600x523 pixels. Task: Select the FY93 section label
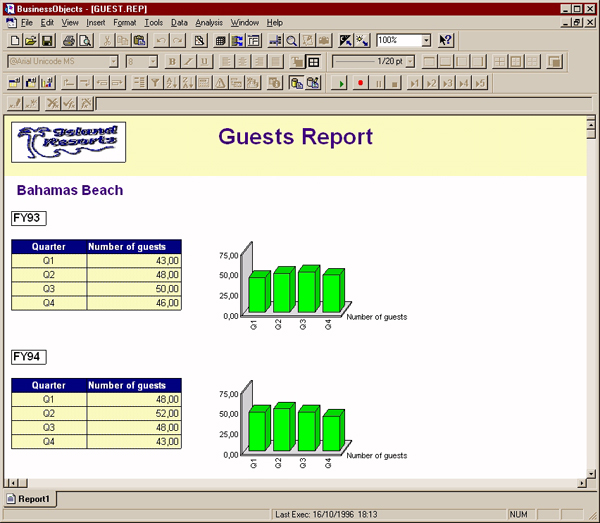tap(28, 218)
